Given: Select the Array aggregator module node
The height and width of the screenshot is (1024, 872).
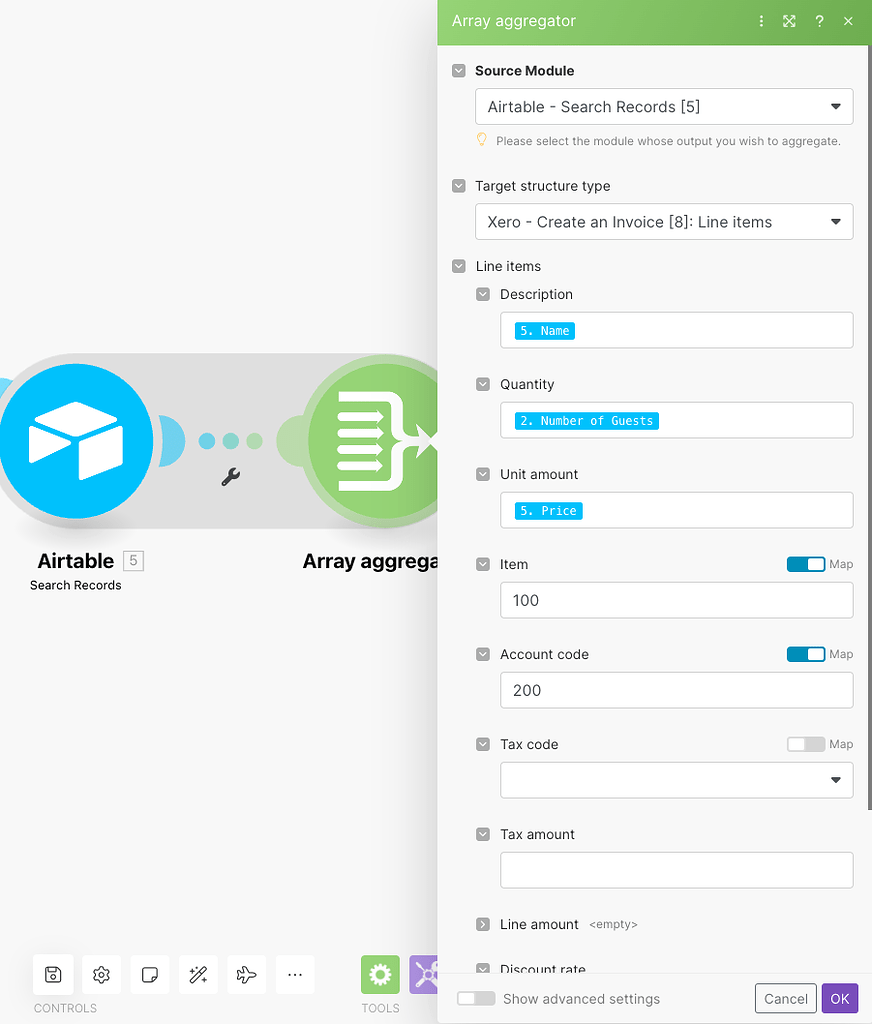Looking at the screenshot, I should click(x=375, y=441).
